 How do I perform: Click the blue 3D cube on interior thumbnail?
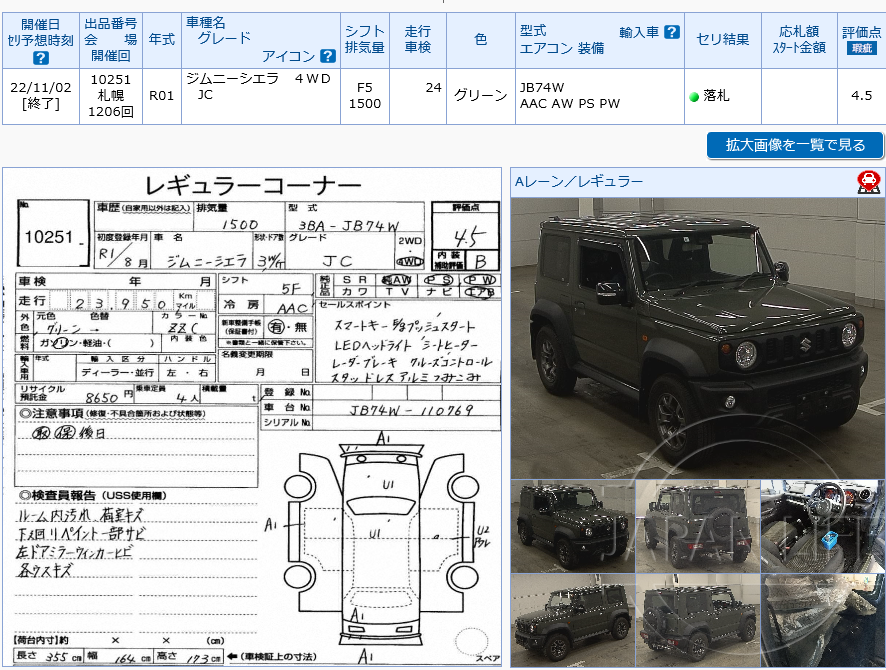click(x=829, y=540)
